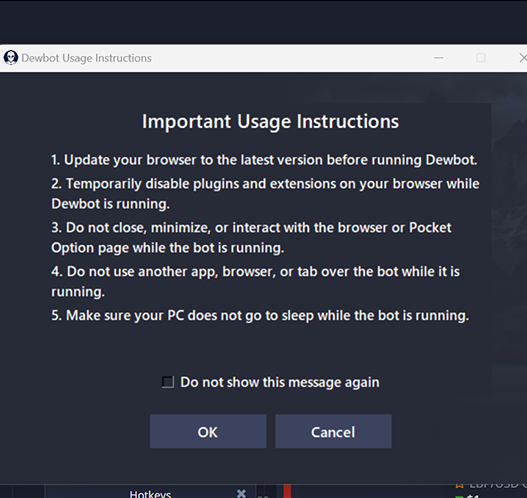Click instruction 3 about not closing the browser
527x498 pixels.
[251, 238]
